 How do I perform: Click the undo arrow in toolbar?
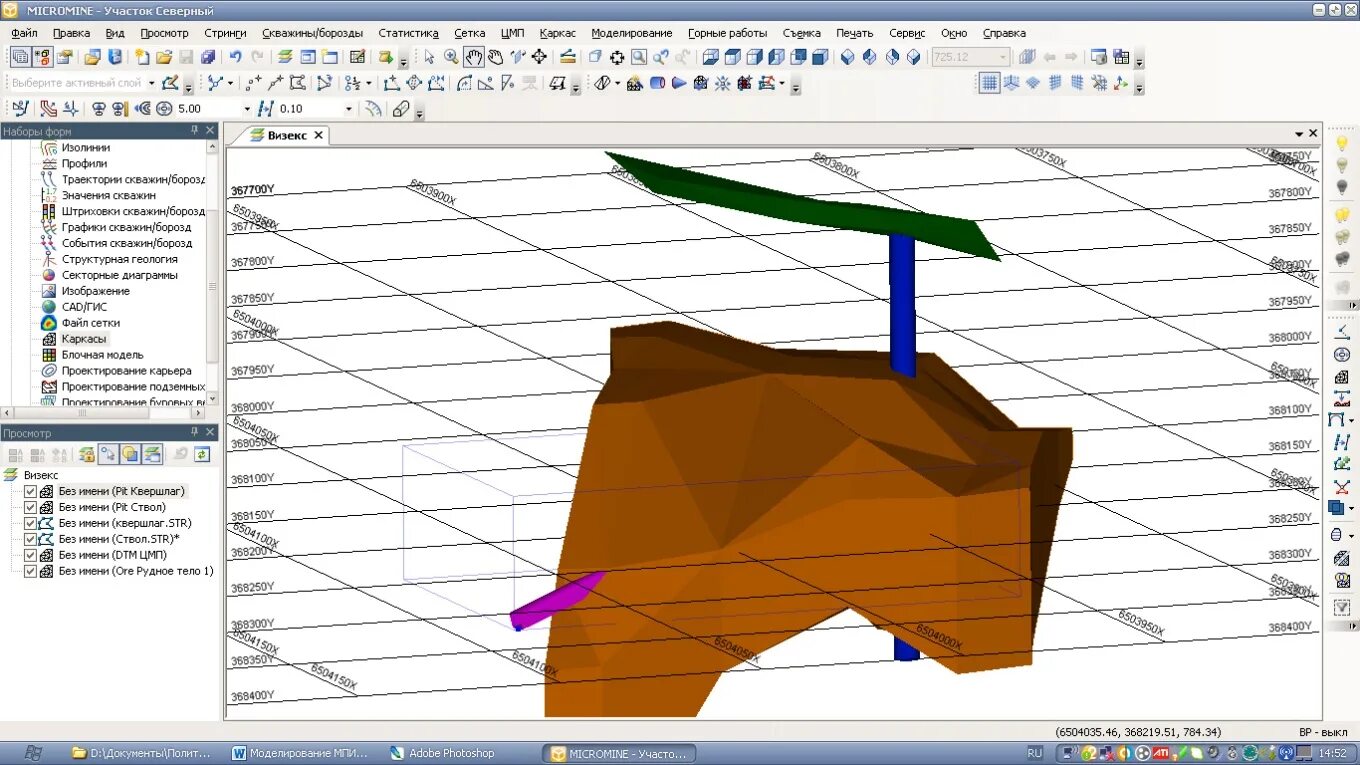(235, 57)
